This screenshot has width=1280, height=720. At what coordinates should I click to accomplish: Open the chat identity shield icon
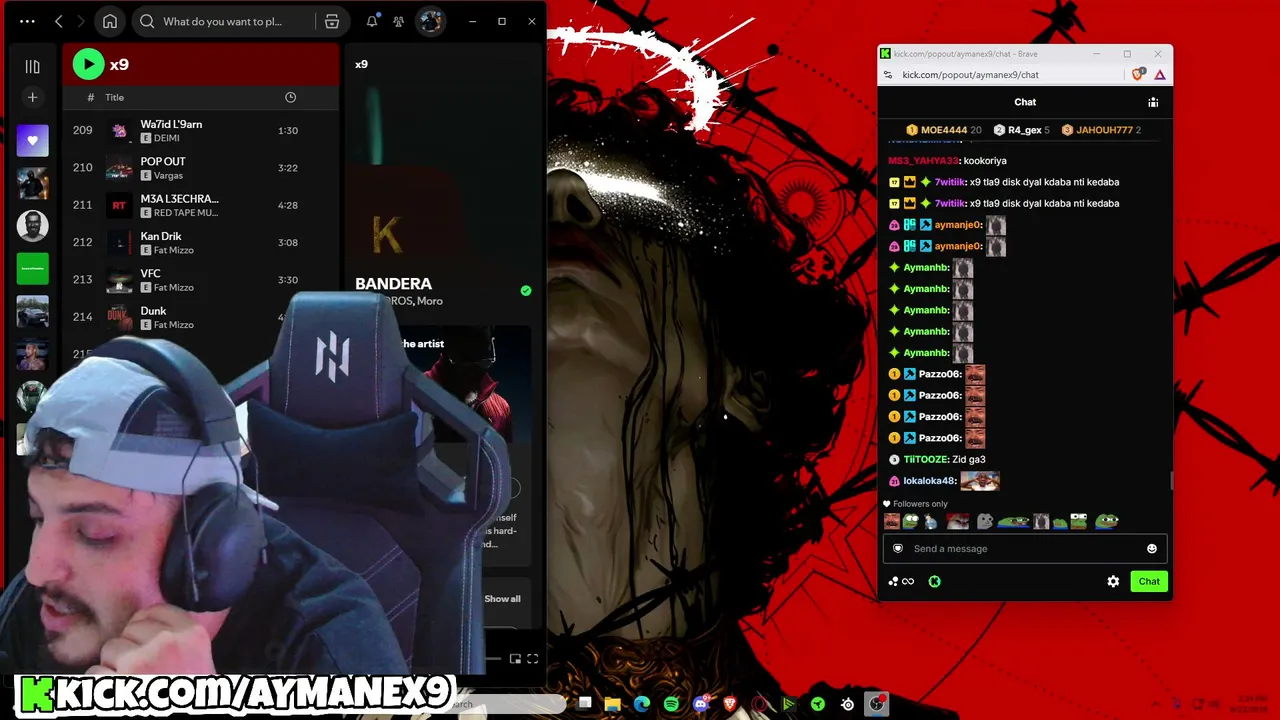[898, 548]
